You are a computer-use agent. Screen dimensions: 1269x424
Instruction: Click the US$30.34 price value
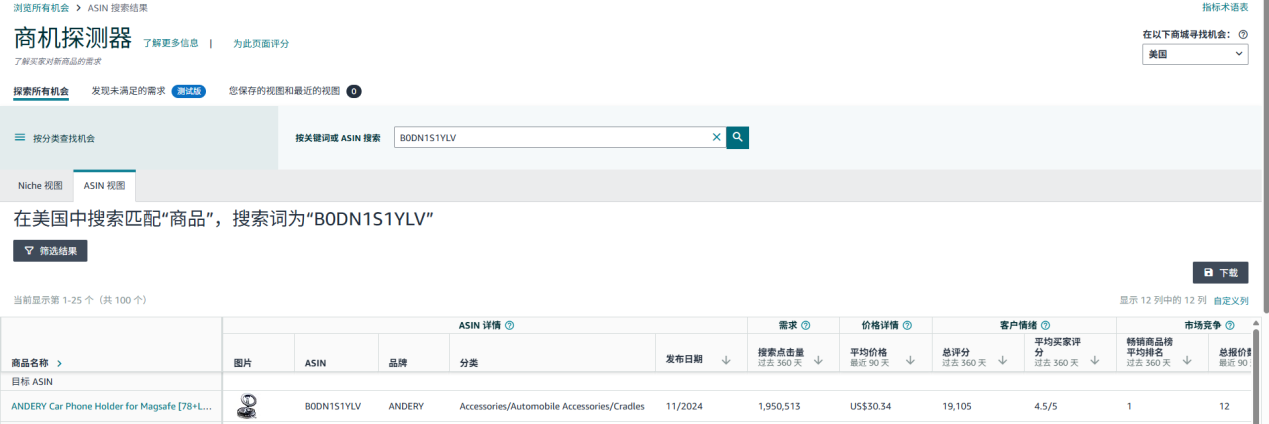pos(870,406)
